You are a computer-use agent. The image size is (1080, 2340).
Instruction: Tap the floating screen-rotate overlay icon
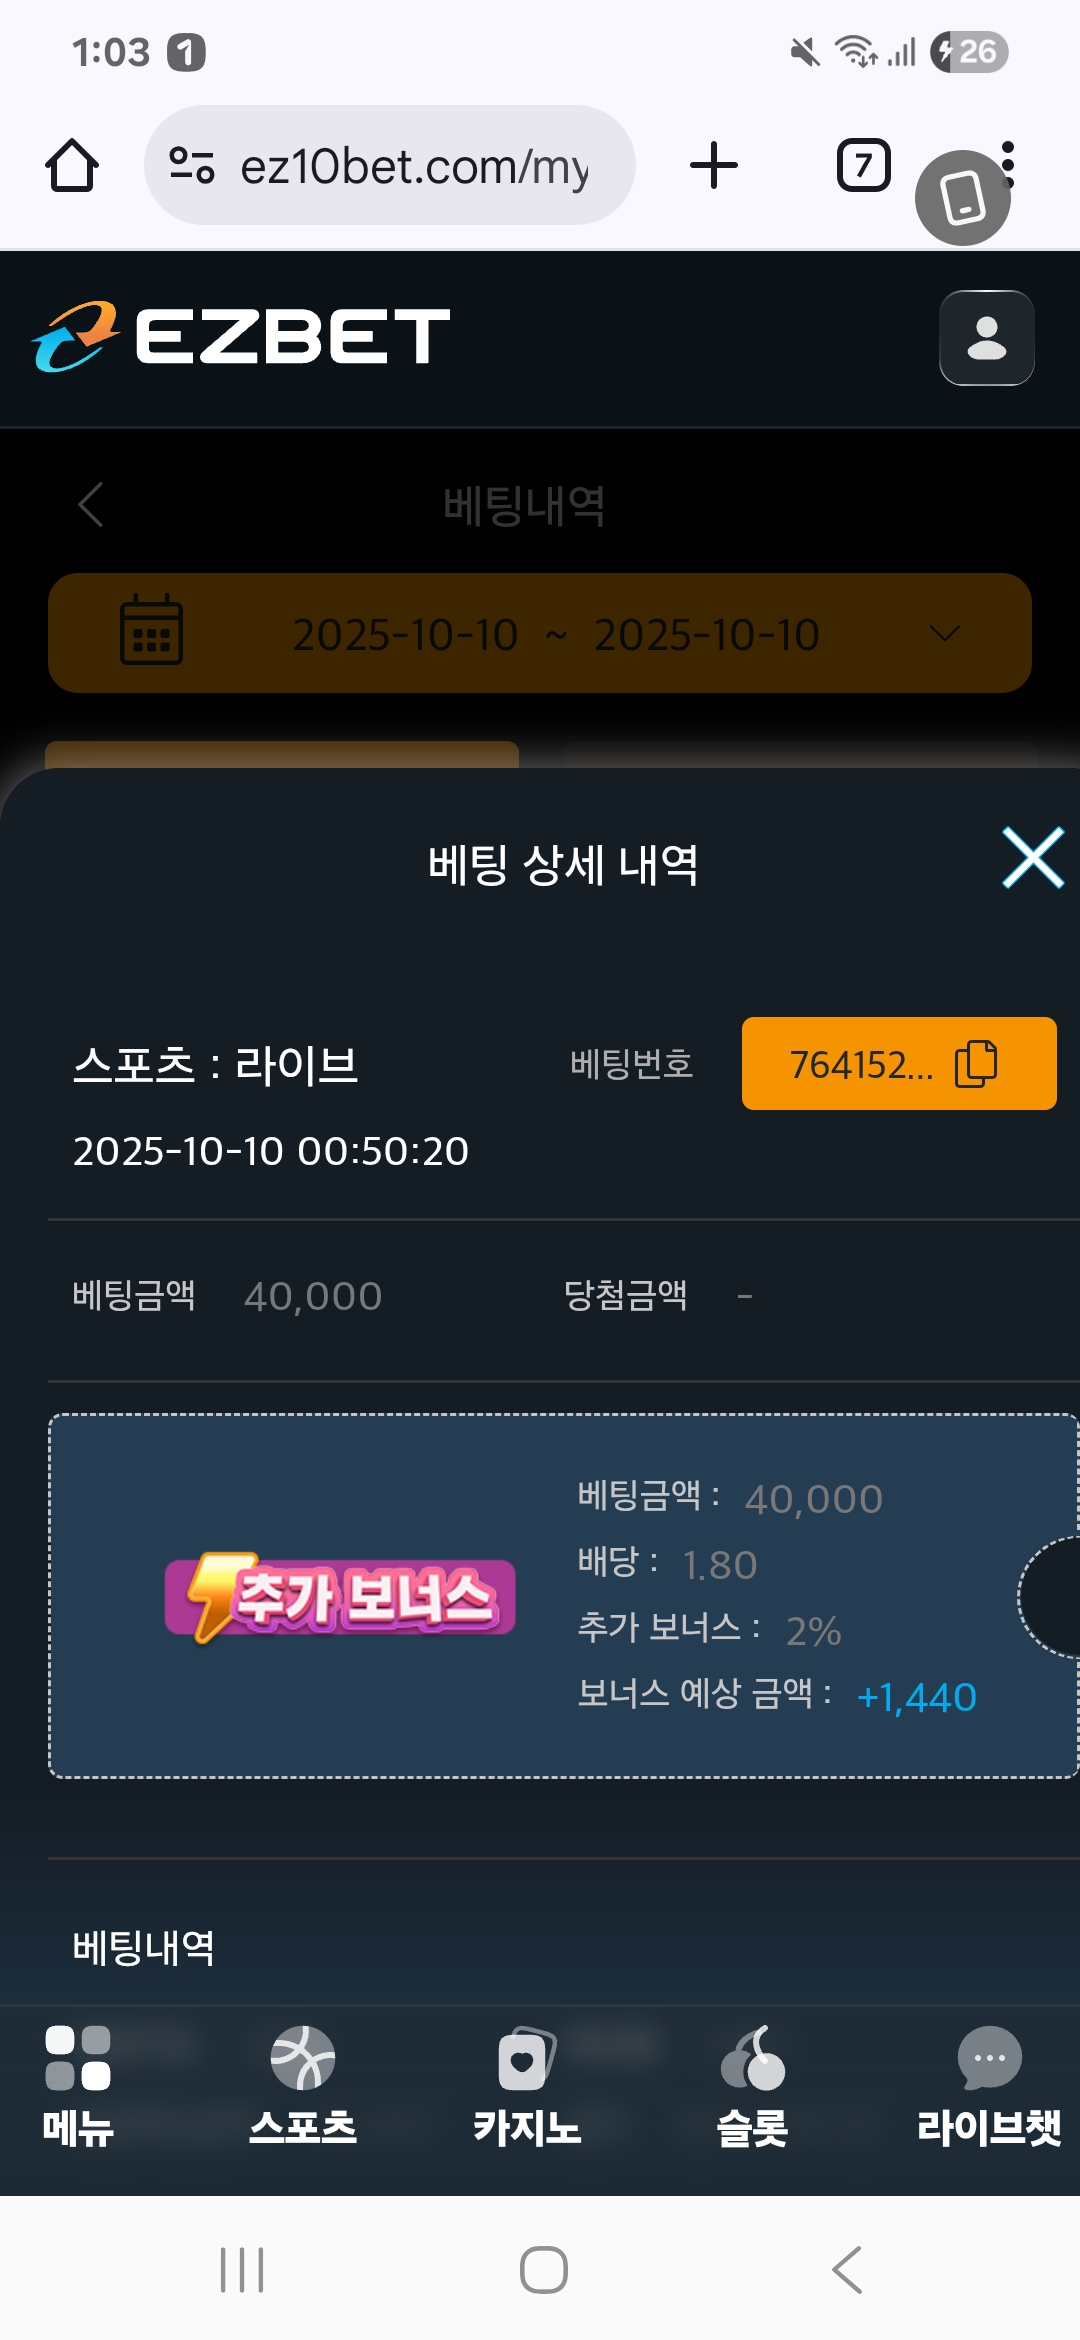tap(963, 198)
